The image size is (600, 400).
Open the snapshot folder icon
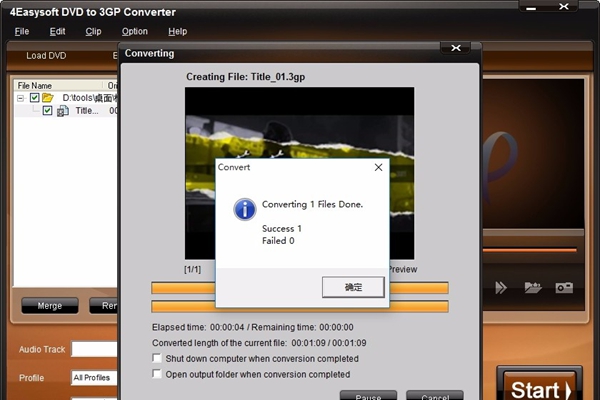pyautogui.click(x=533, y=287)
